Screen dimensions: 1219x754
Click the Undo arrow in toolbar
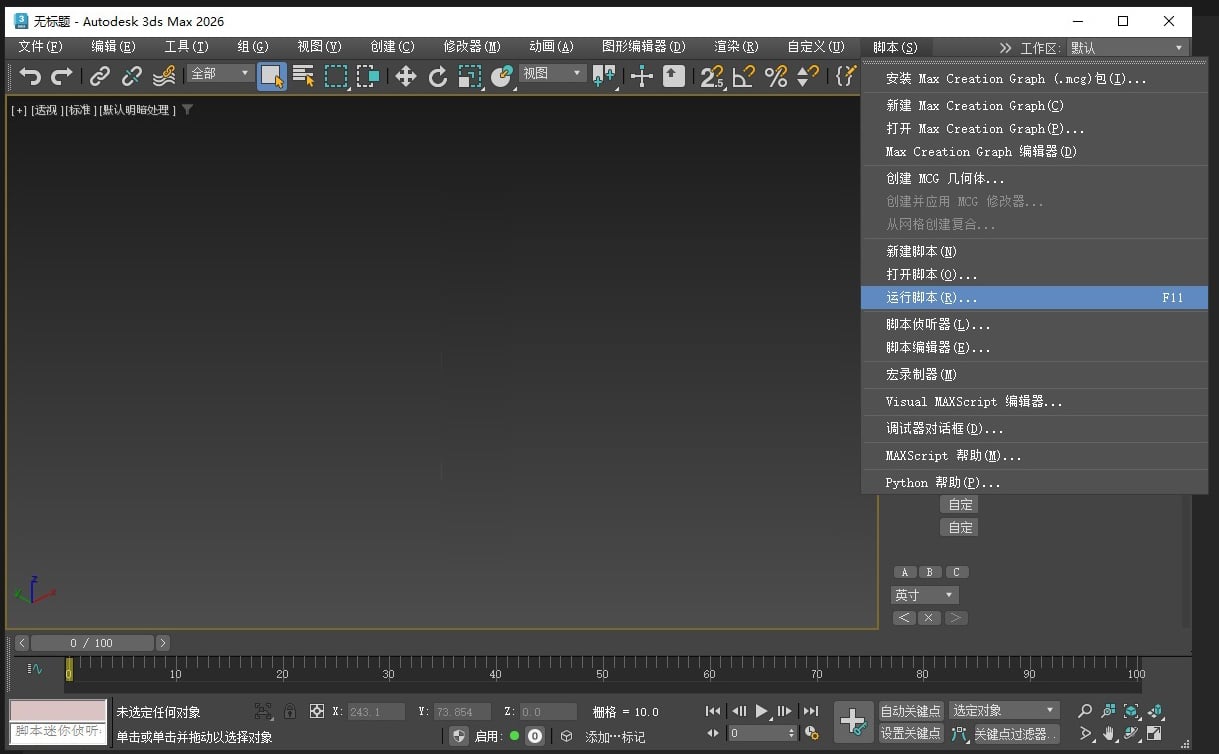30,76
